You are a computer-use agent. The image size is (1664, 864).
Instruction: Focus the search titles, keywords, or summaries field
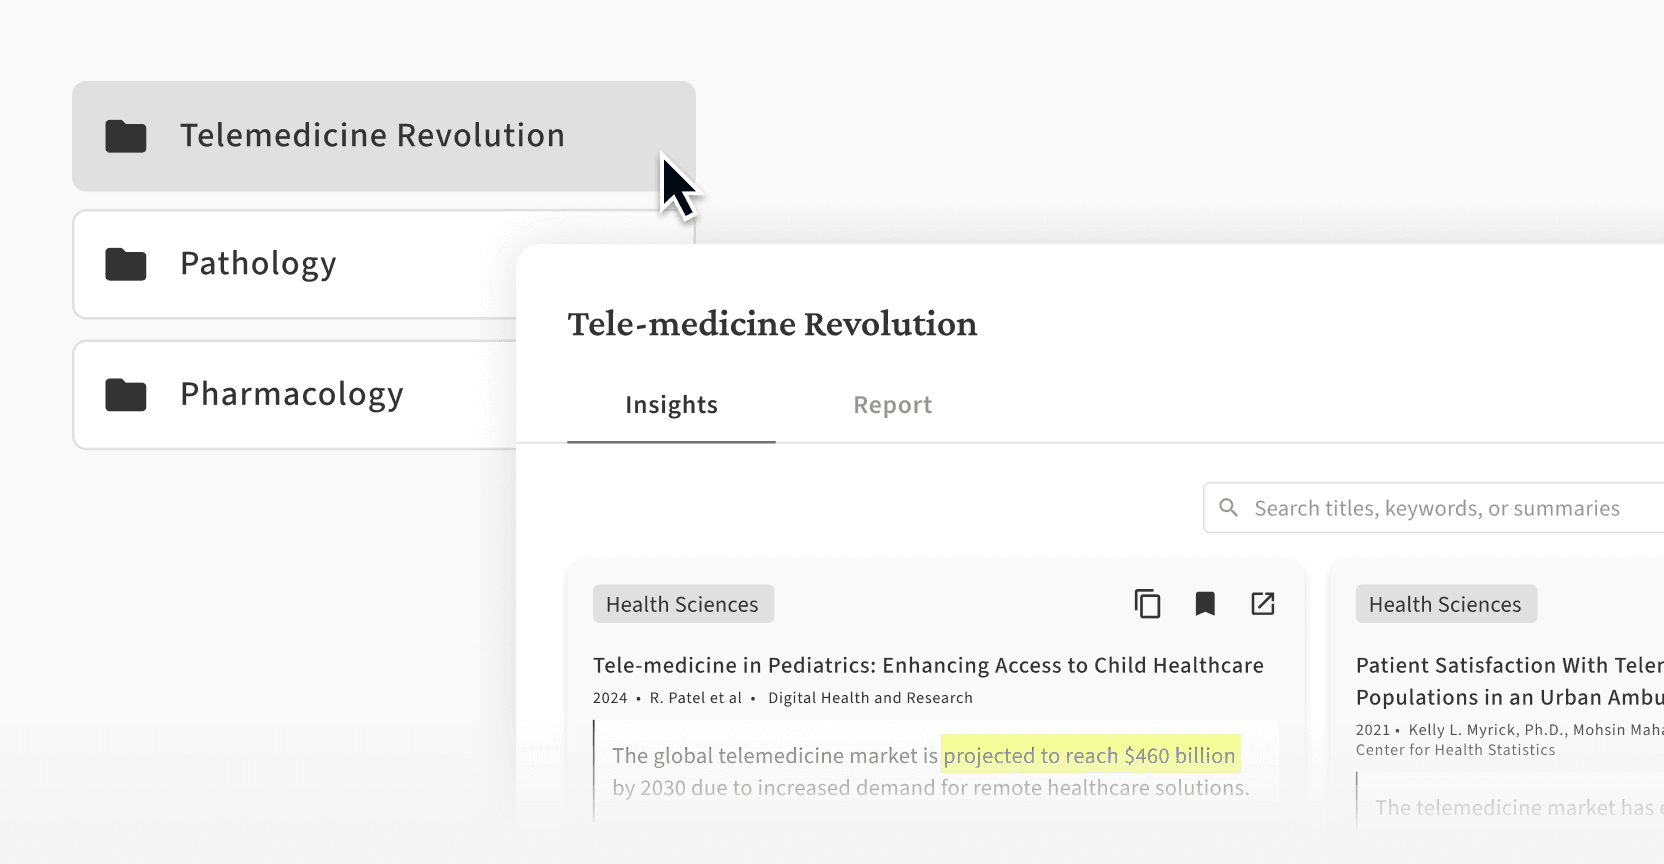(x=1434, y=508)
